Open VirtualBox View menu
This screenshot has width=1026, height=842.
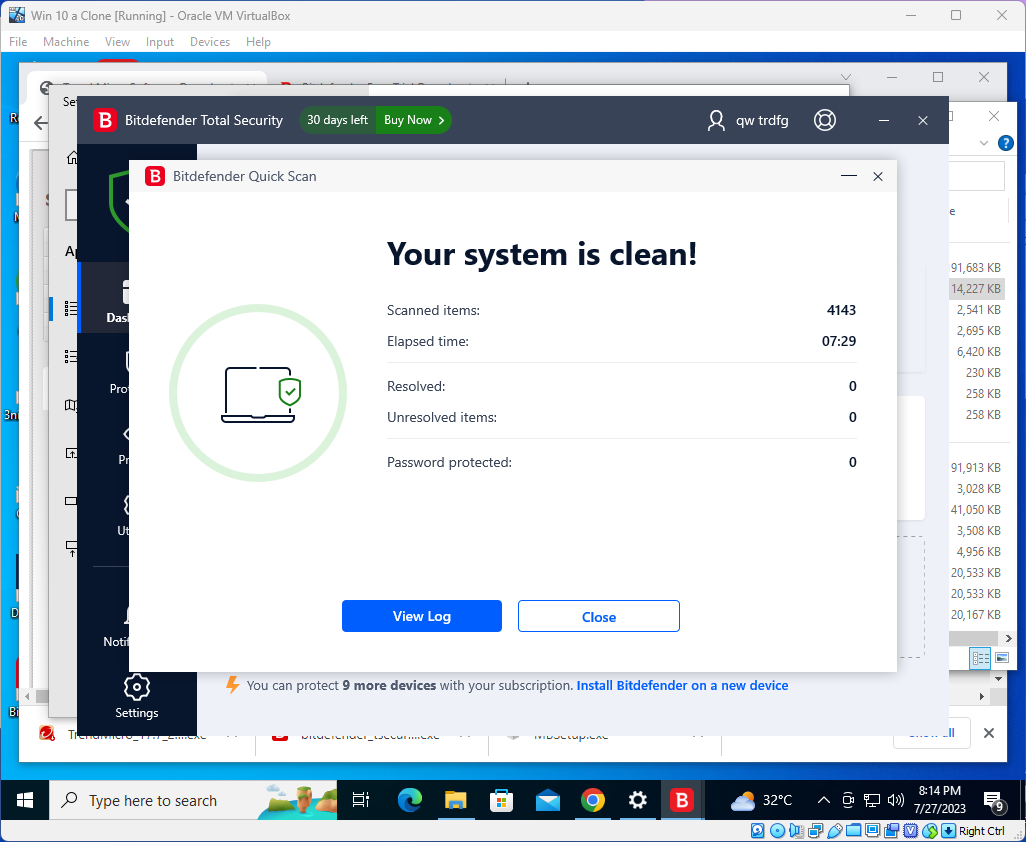pos(117,42)
